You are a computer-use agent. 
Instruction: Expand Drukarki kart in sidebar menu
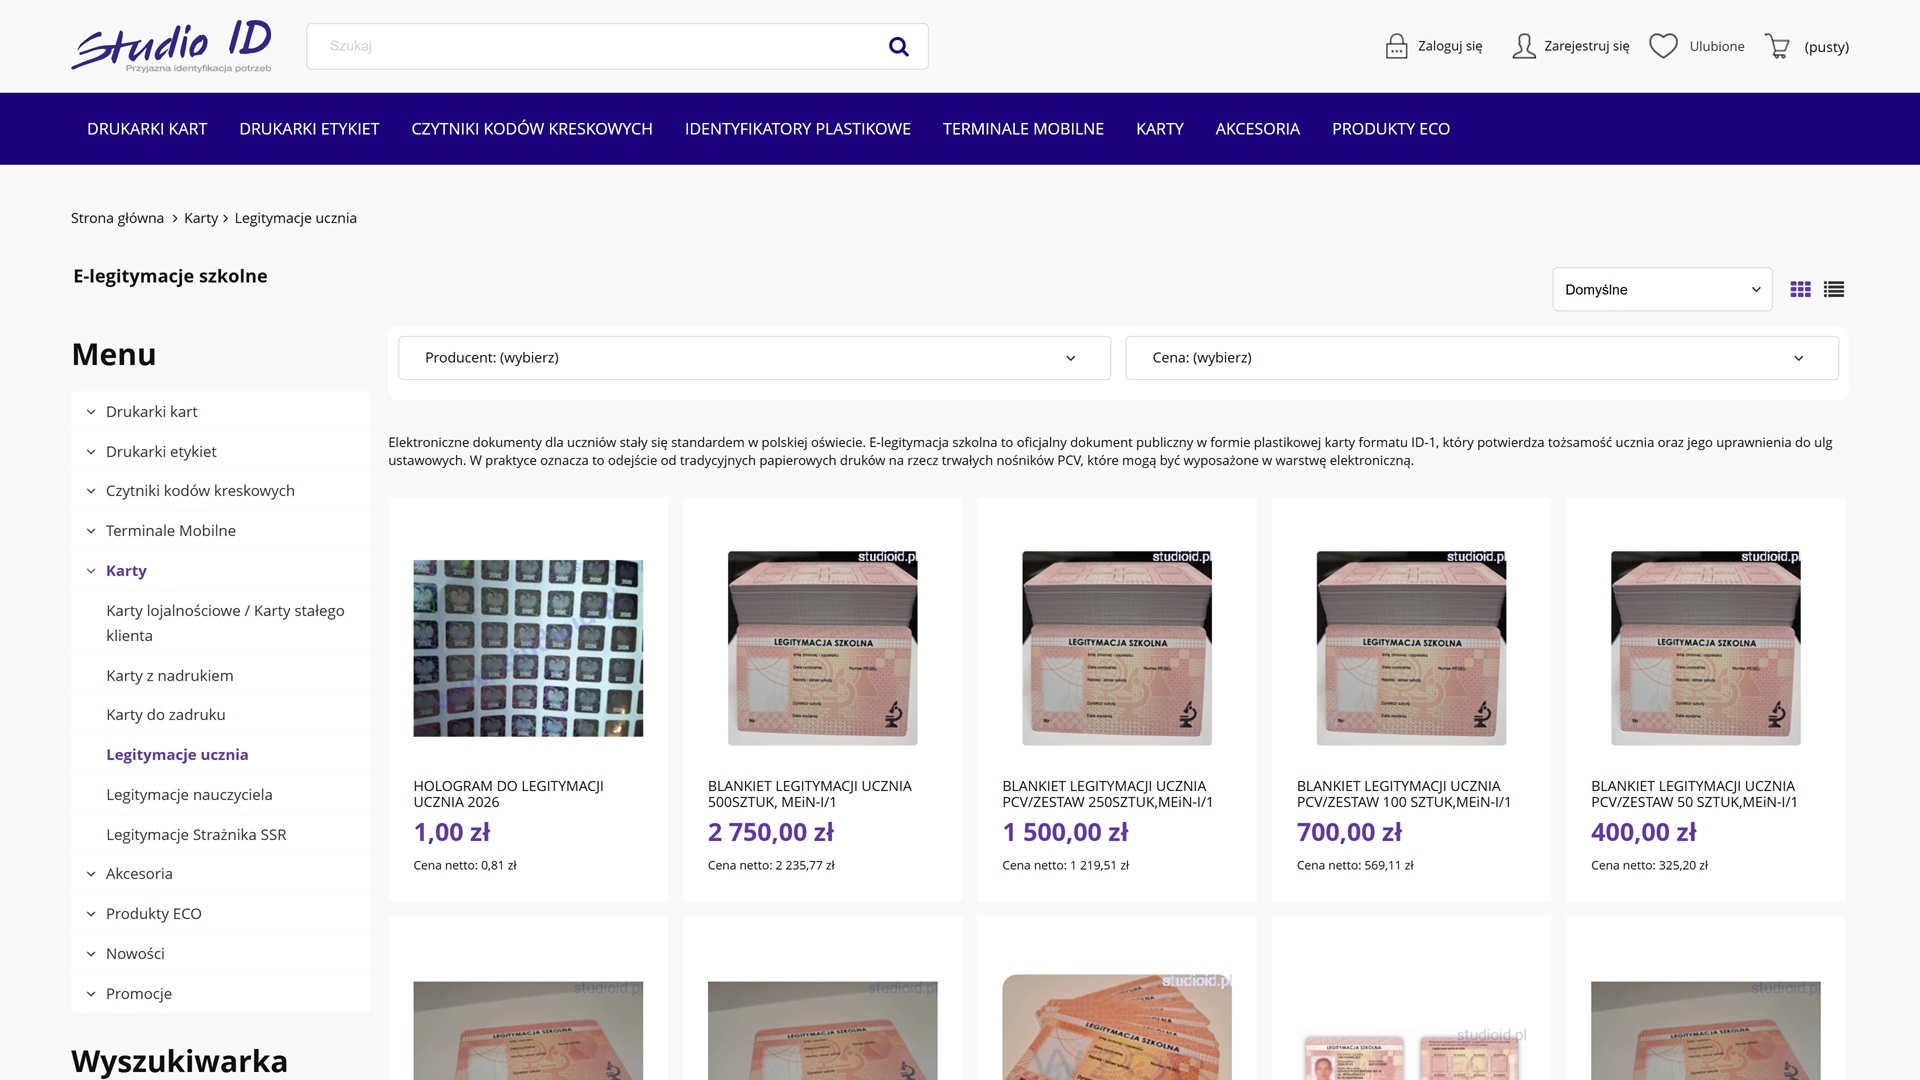click(91, 412)
